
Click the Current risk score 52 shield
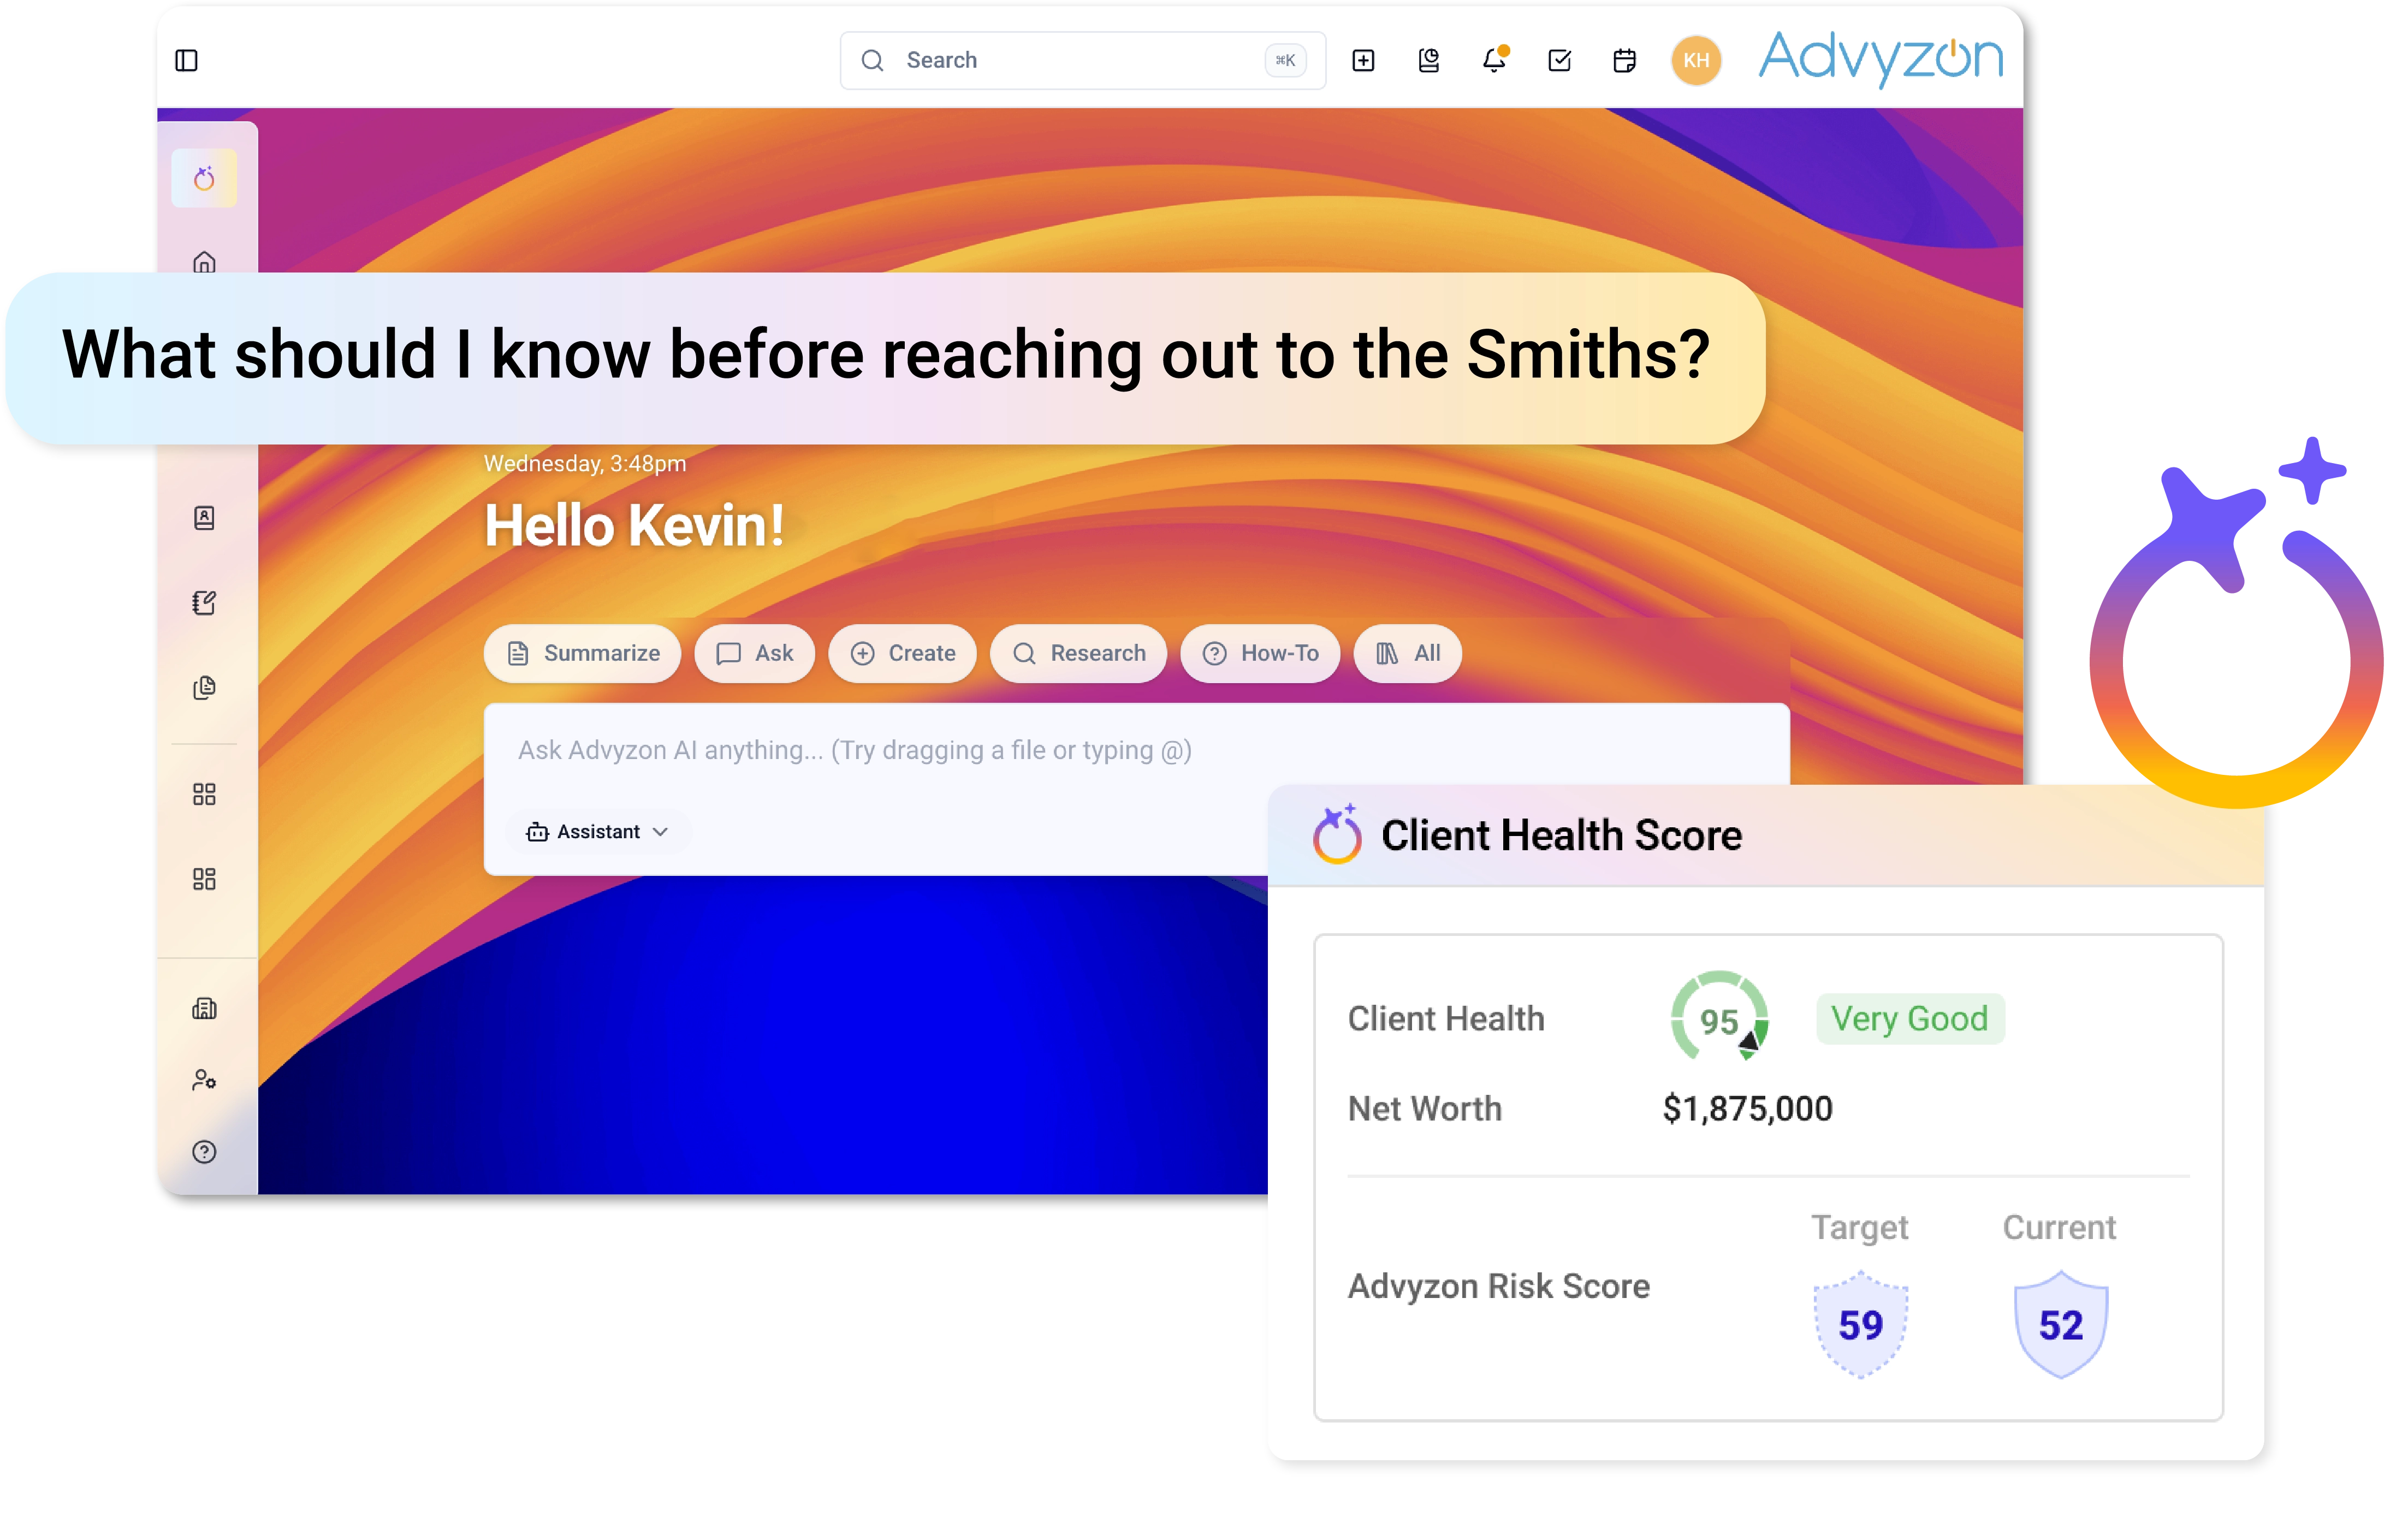tap(2061, 1325)
